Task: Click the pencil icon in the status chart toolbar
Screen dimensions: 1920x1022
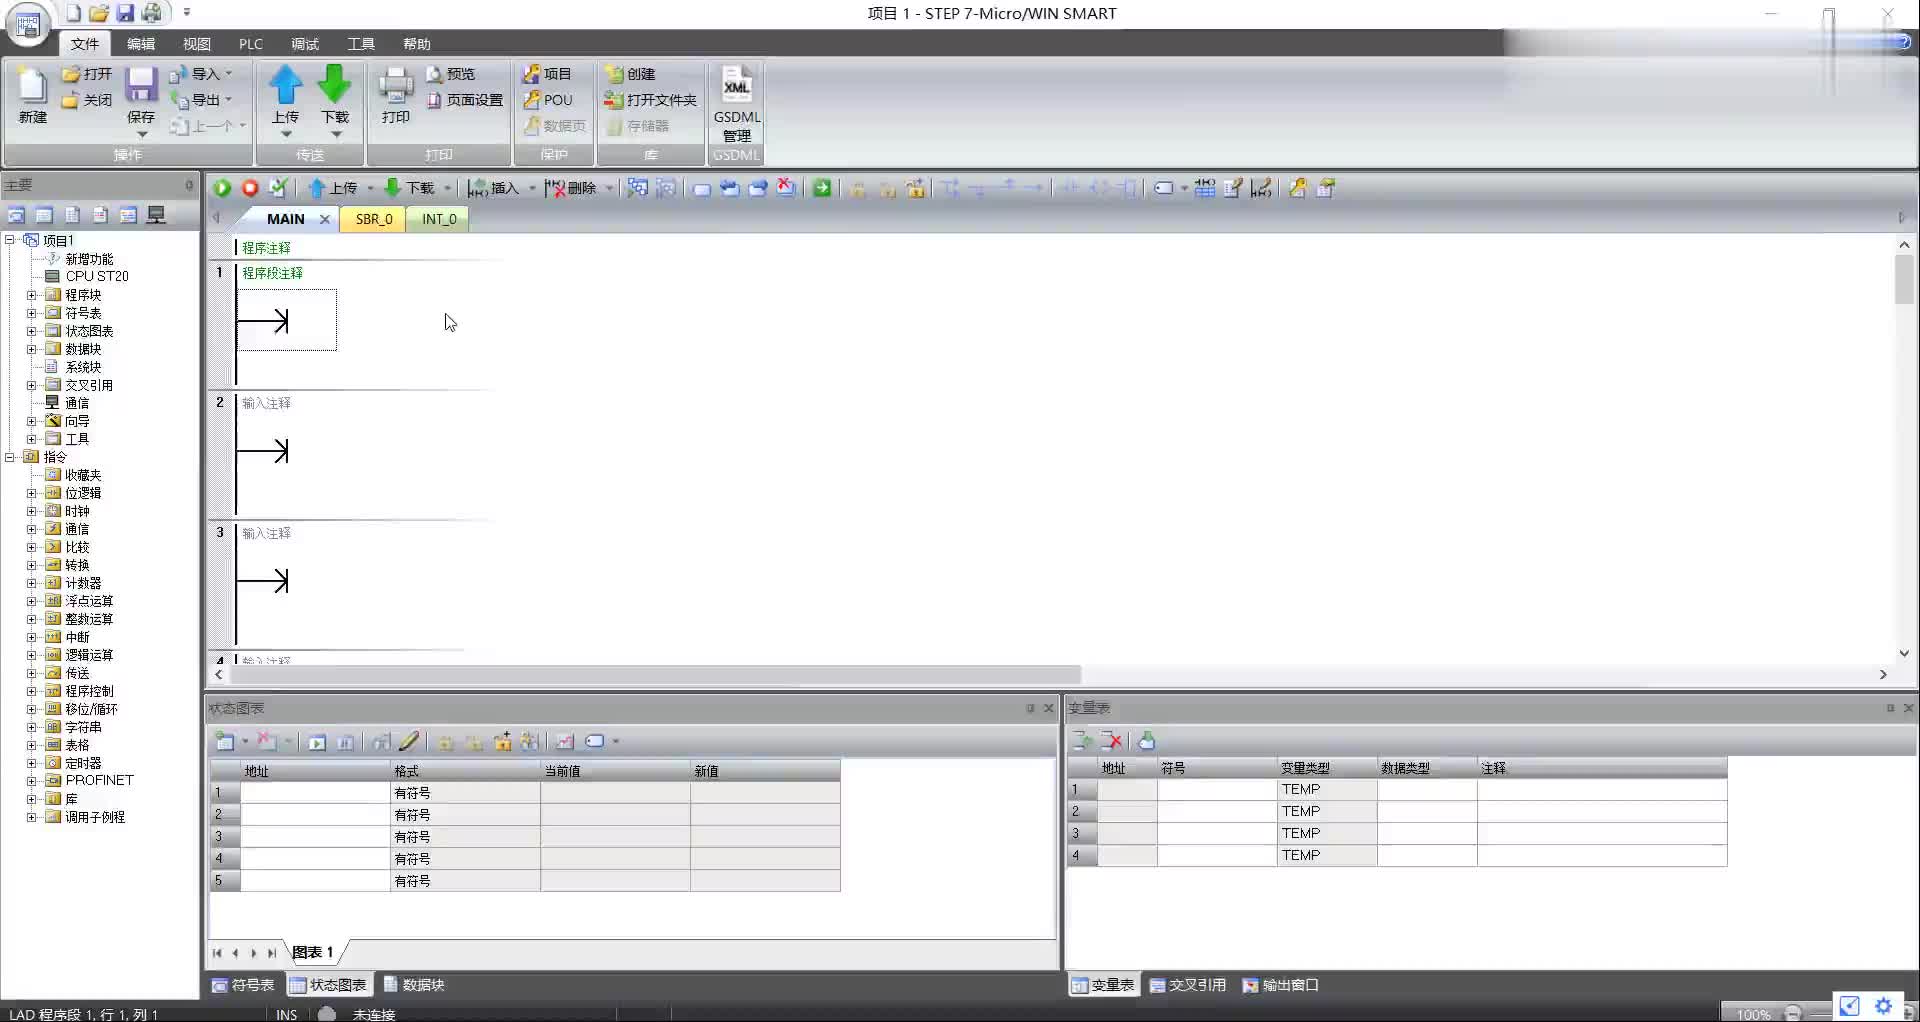Action: coord(409,741)
